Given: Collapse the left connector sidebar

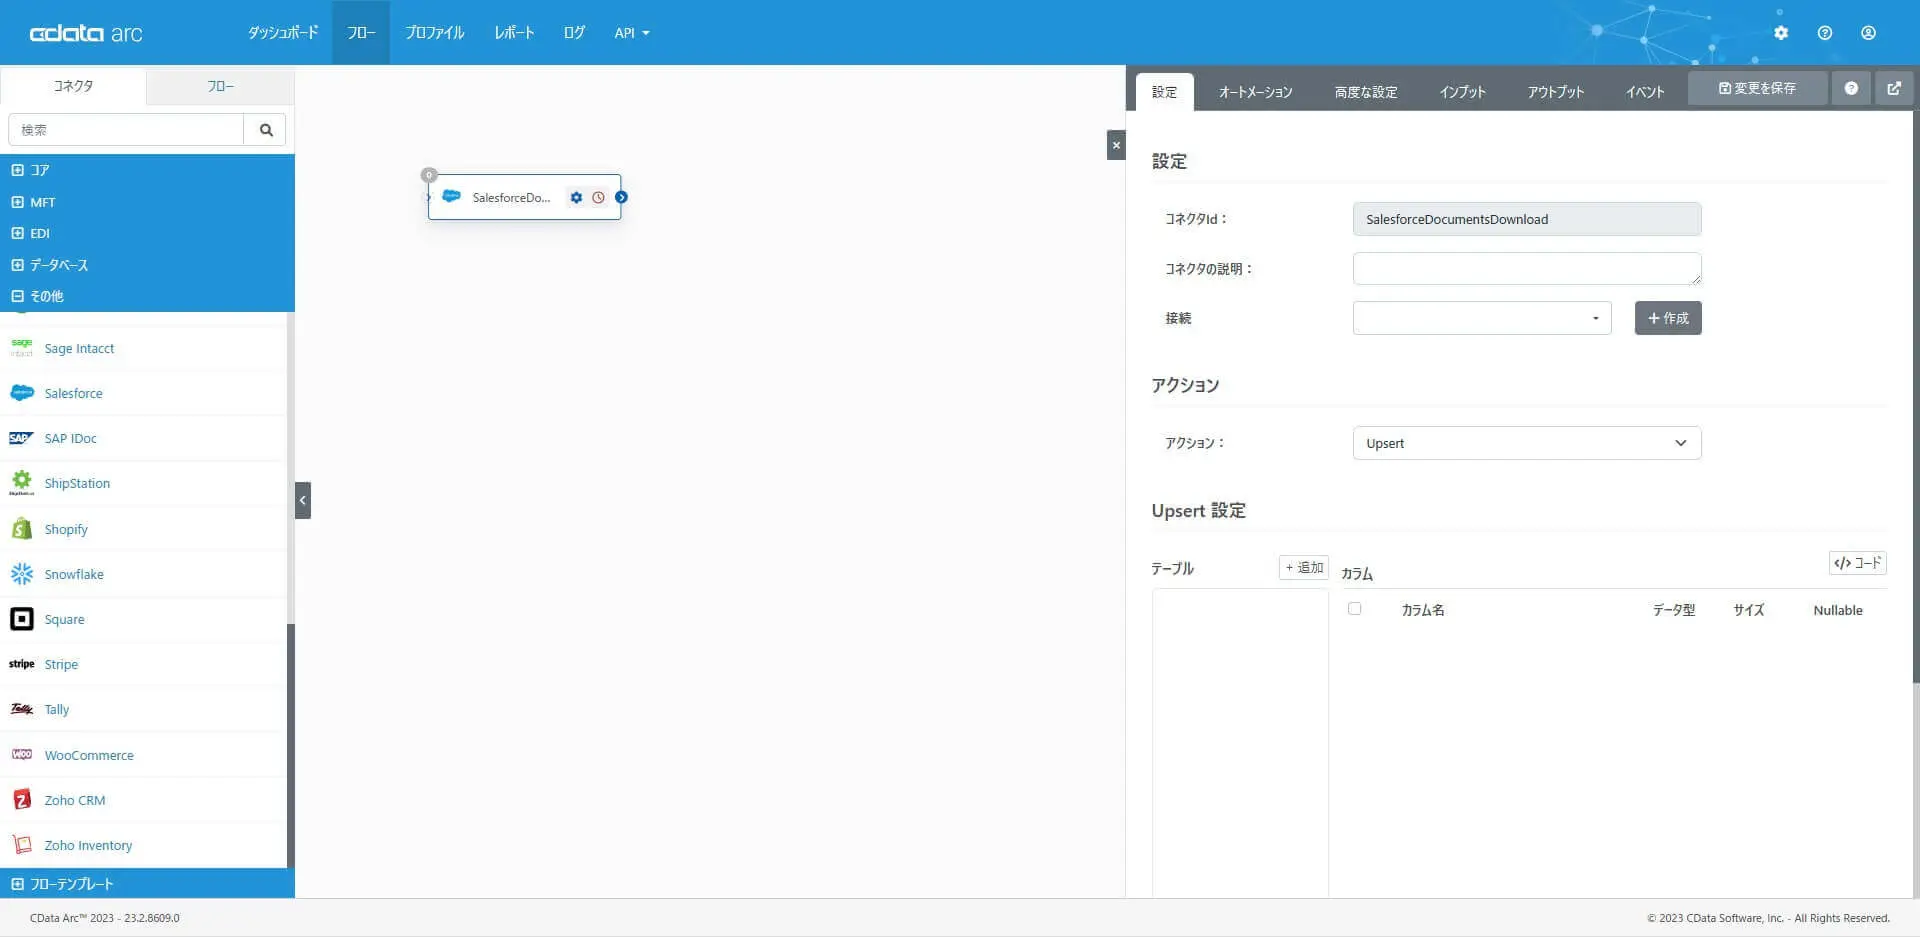Looking at the screenshot, I should (x=303, y=500).
